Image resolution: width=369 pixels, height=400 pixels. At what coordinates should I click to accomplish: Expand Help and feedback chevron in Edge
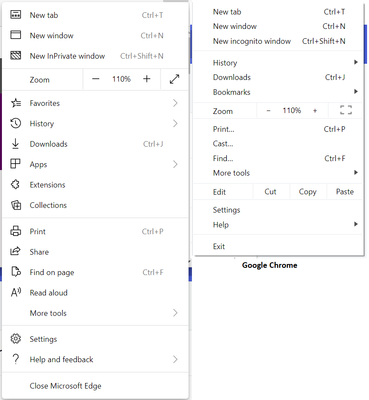175,359
